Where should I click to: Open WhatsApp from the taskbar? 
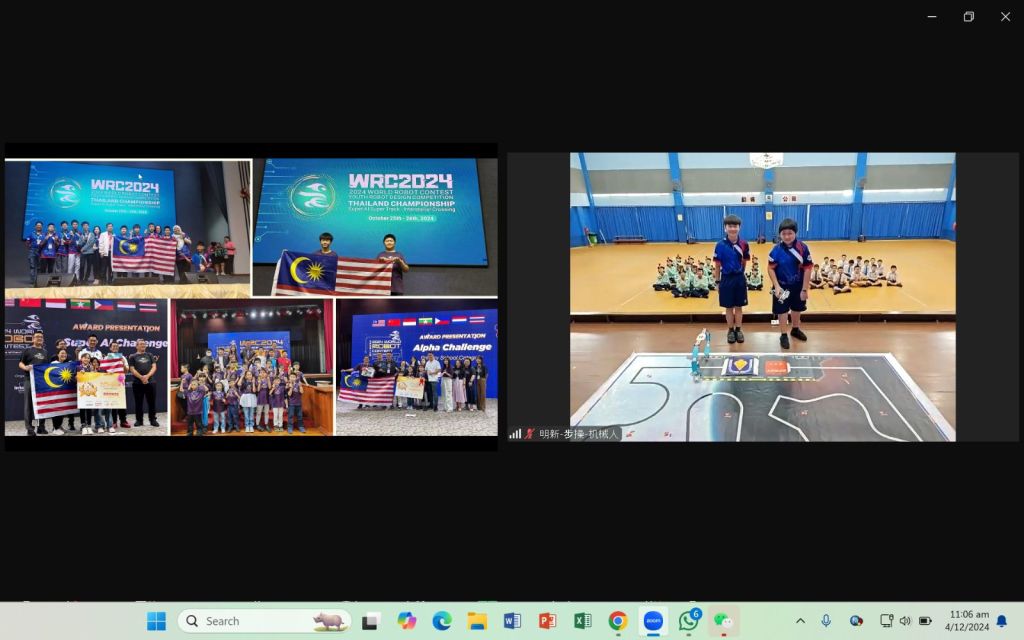point(688,621)
